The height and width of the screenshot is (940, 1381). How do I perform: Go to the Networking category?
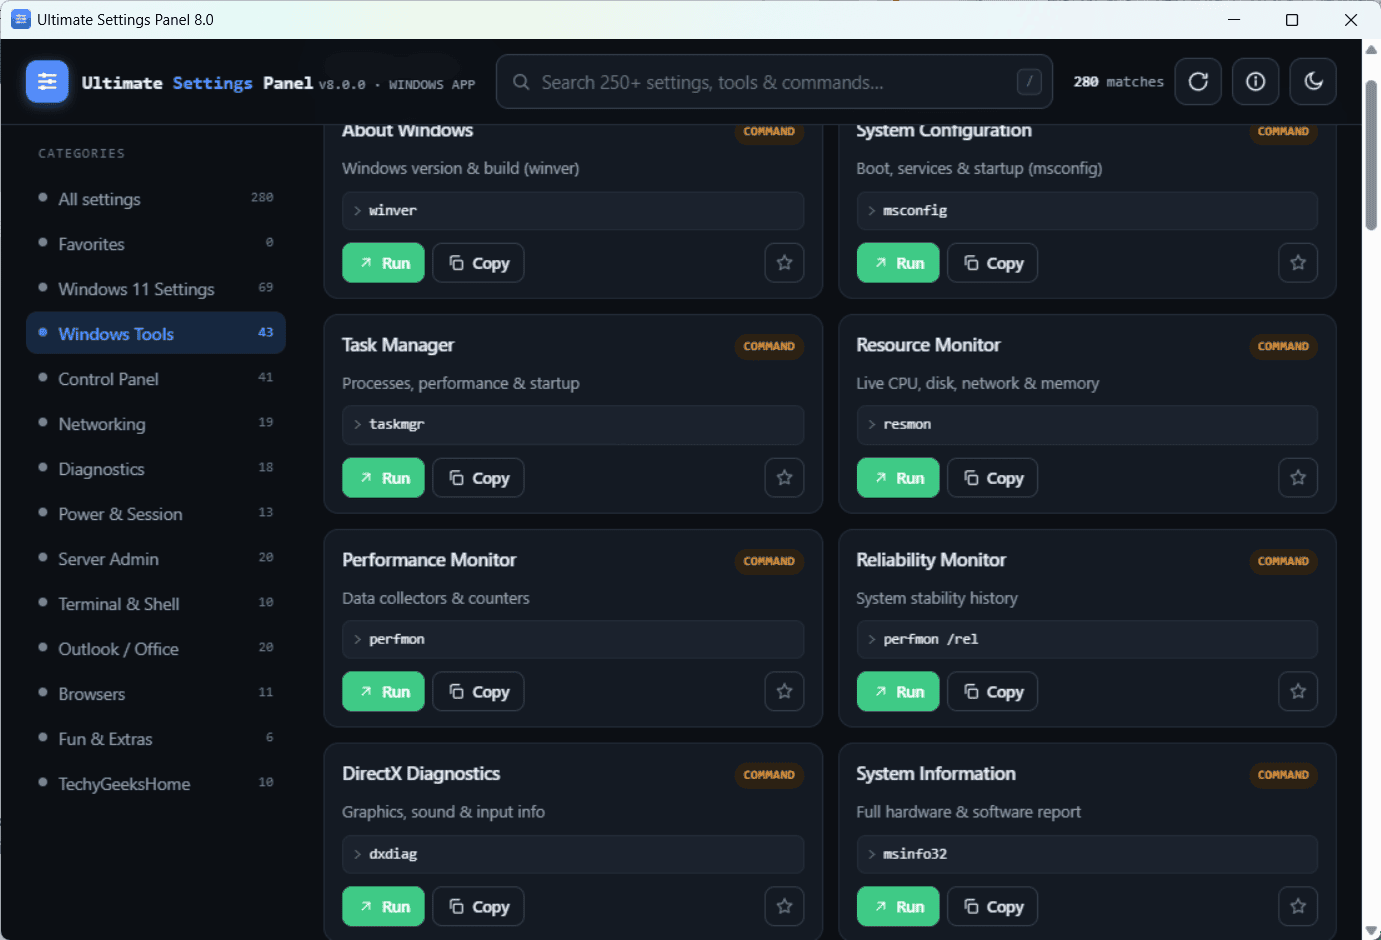(156, 424)
